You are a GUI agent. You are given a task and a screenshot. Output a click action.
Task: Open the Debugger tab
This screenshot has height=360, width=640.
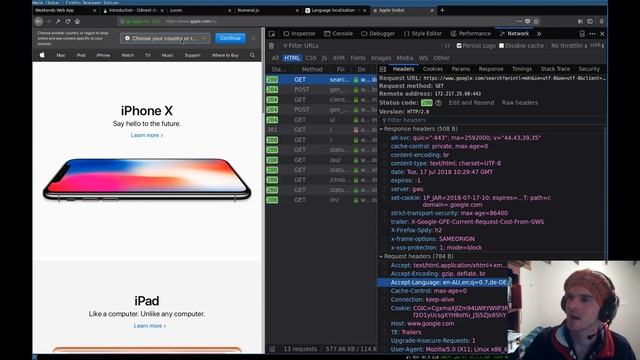click(x=378, y=34)
